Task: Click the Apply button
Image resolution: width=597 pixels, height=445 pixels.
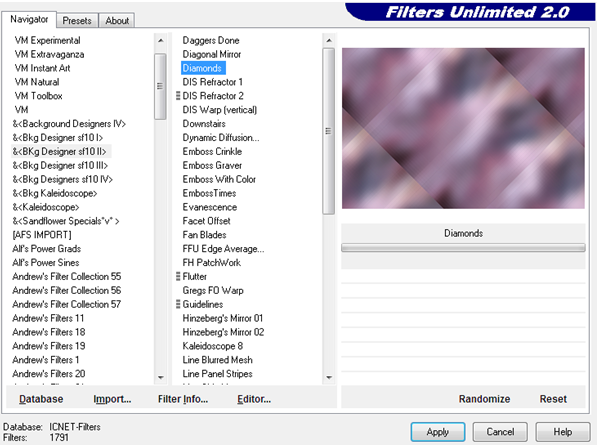Action: click(x=438, y=432)
